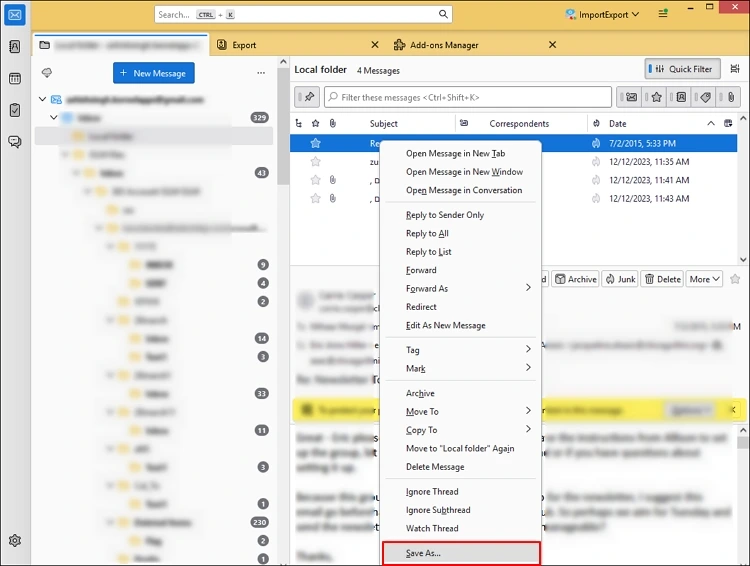Click the New Message button
The width and height of the screenshot is (750, 566).
(x=154, y=73)
